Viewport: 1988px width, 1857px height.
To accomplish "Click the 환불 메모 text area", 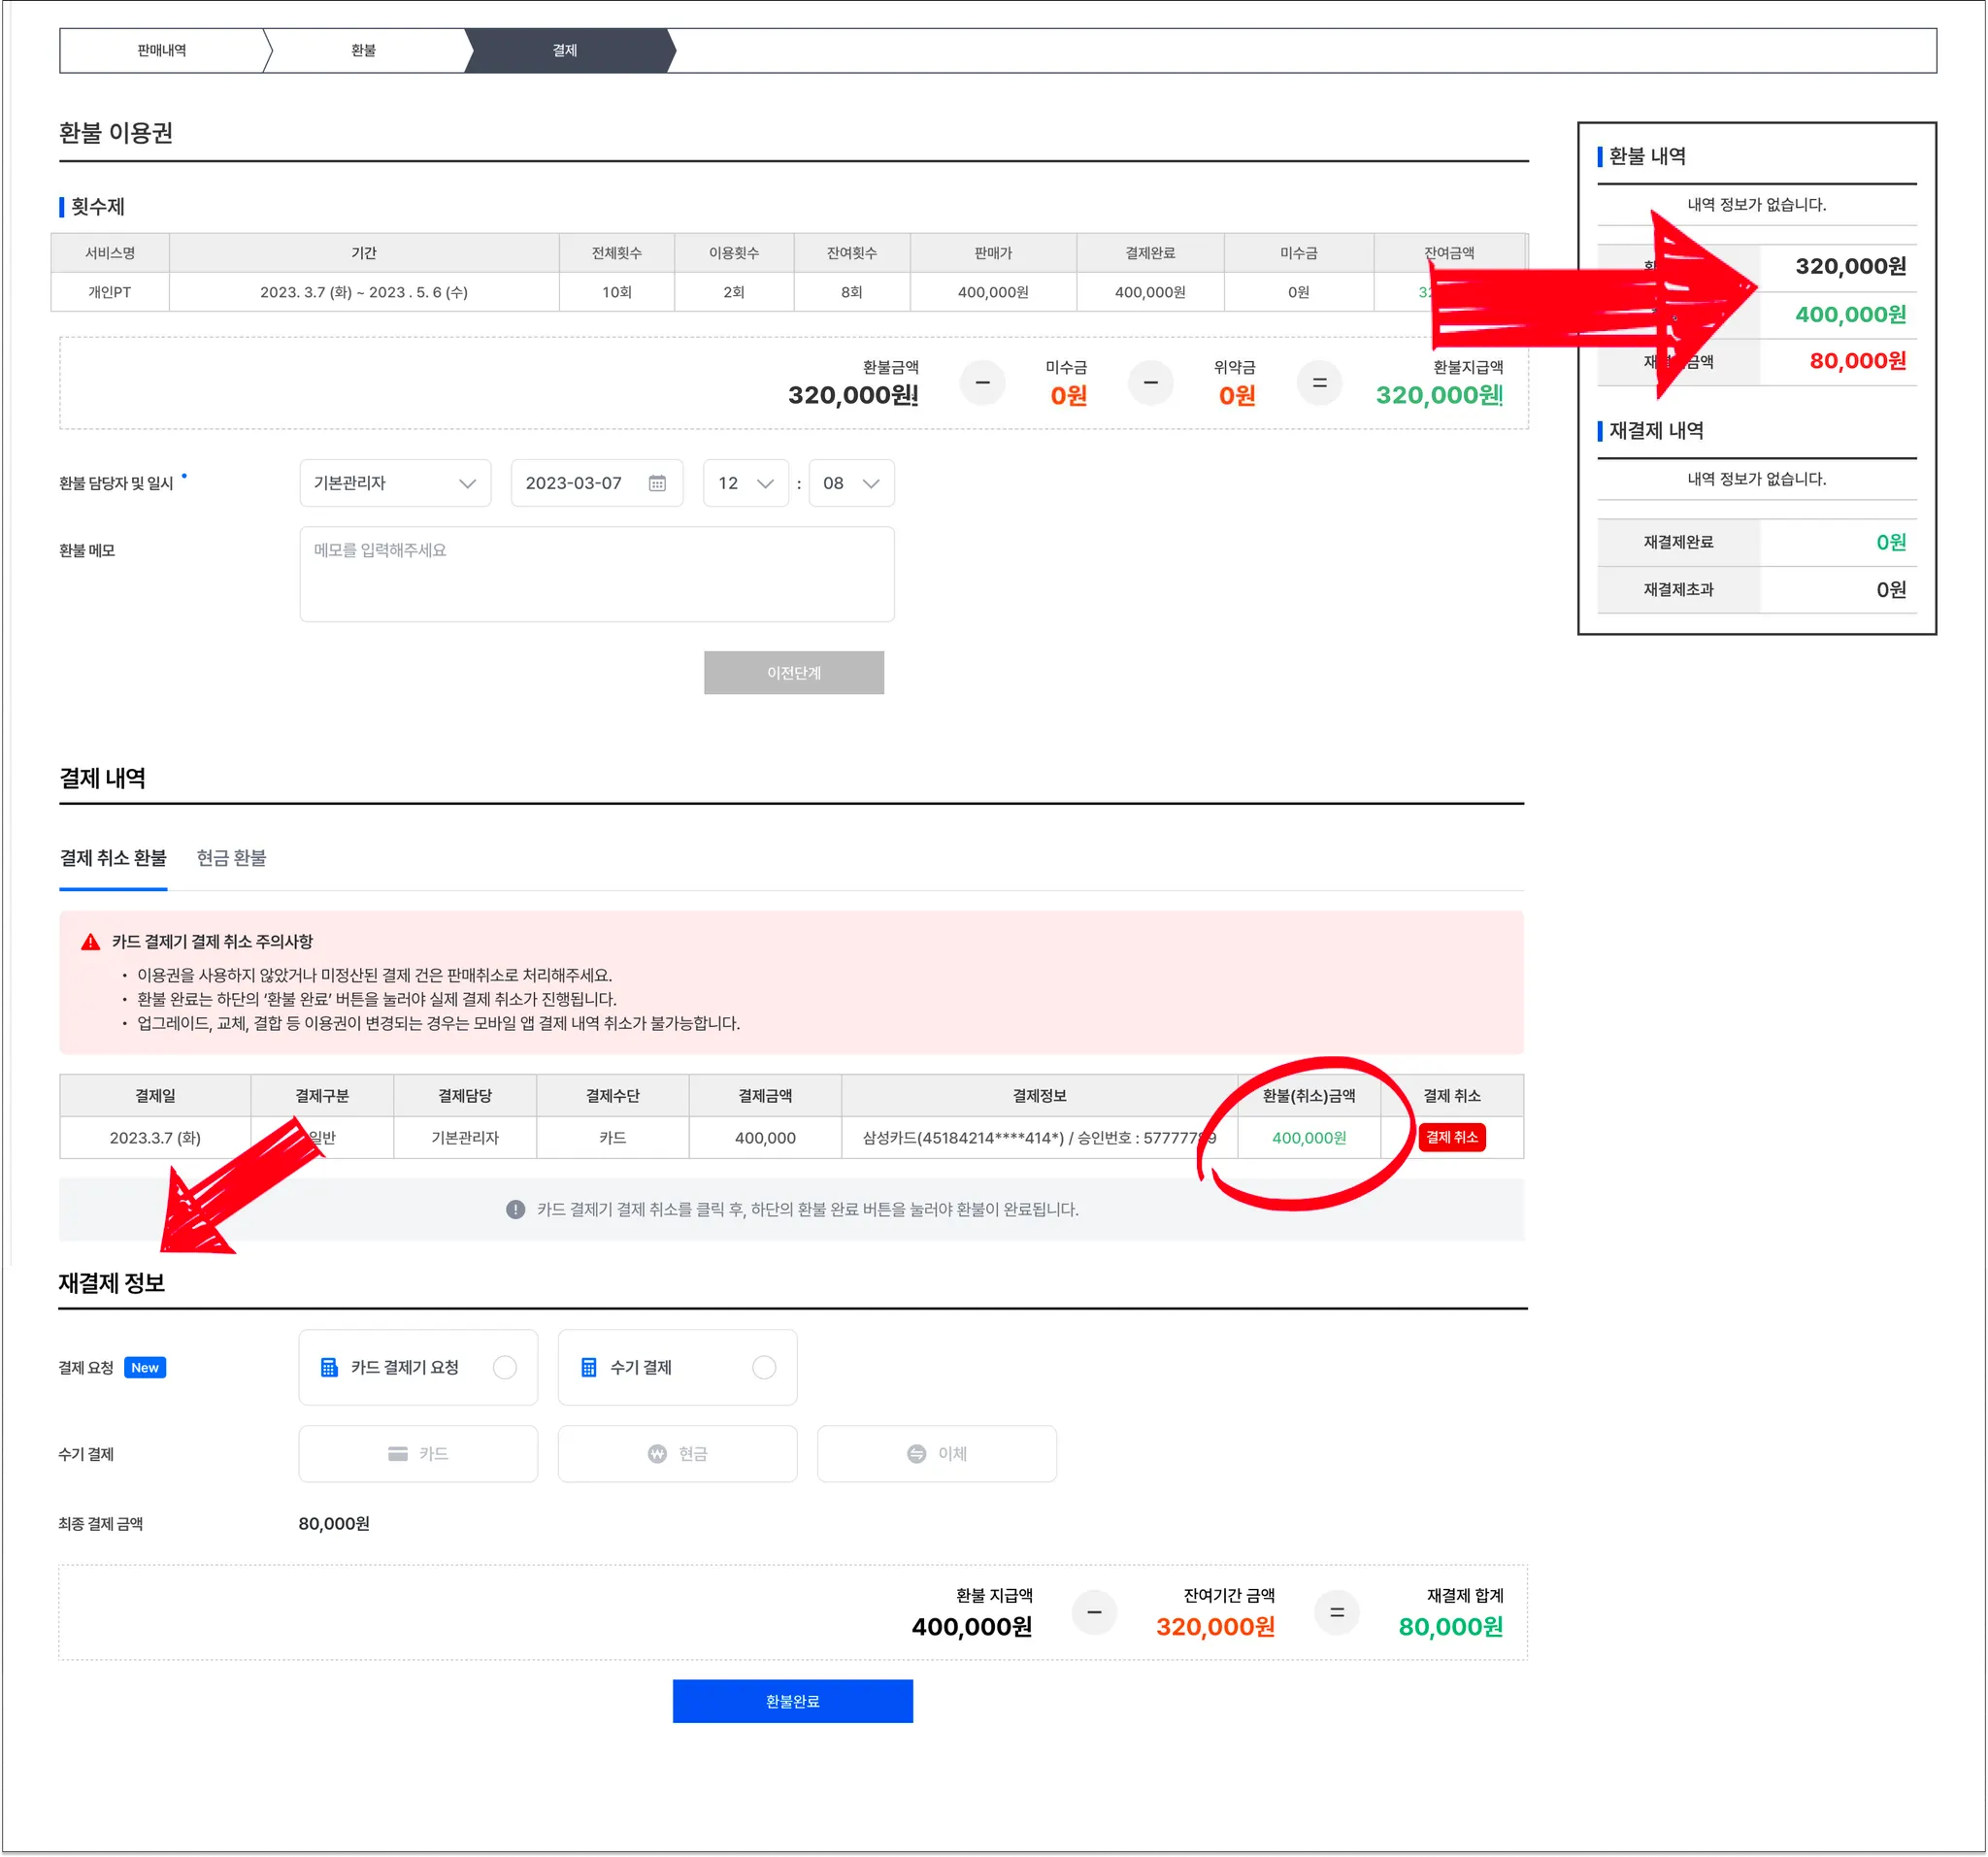I will point(597,574).
